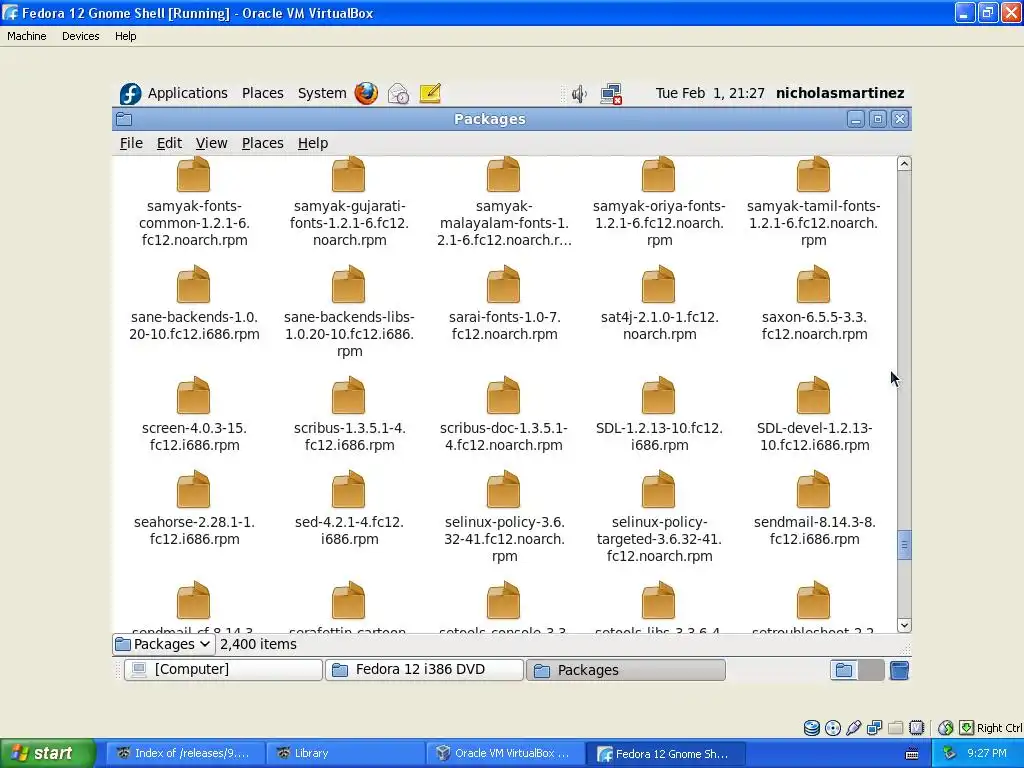
Task: Select samyak-gujarati-fonts package icon
Action: (x=349, y=174)
